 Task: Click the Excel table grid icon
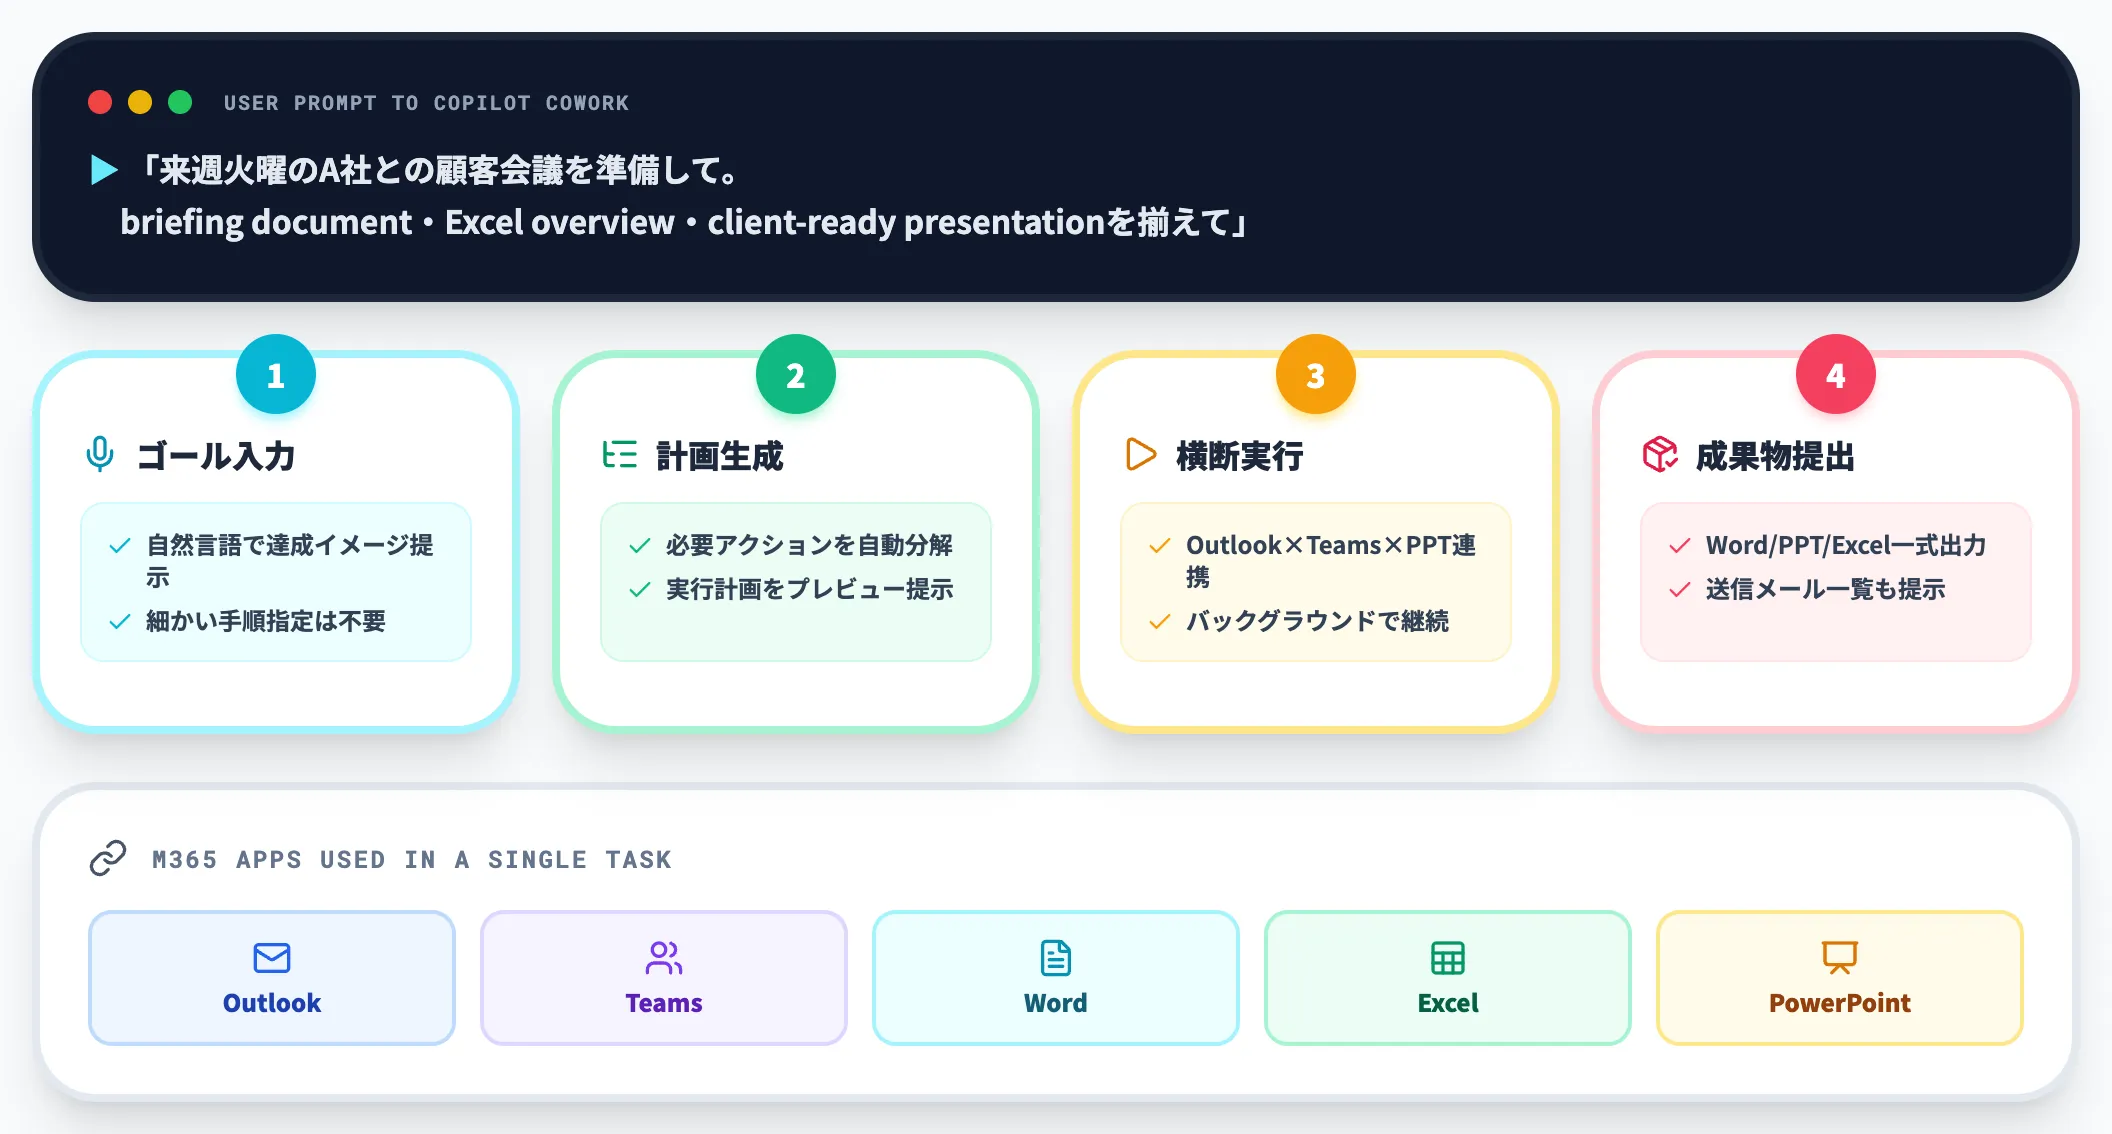(1448, 958)
